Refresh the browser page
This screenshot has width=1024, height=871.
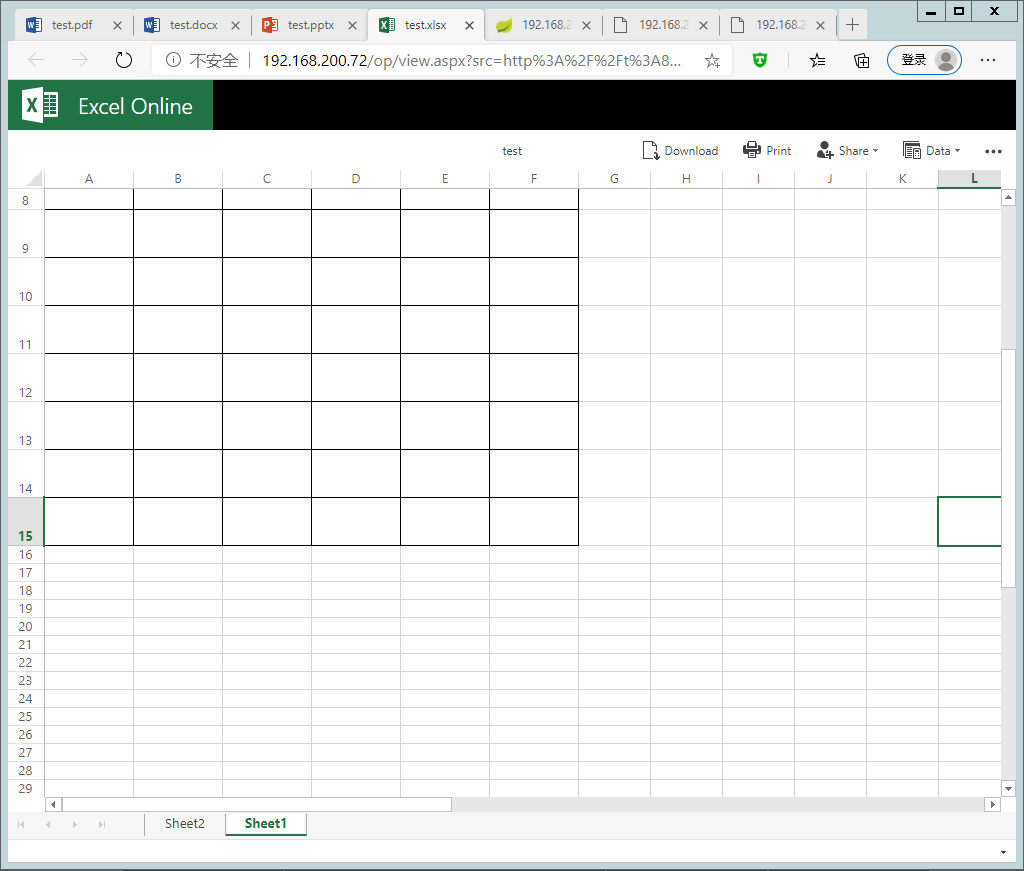click(x=123, y=60)
